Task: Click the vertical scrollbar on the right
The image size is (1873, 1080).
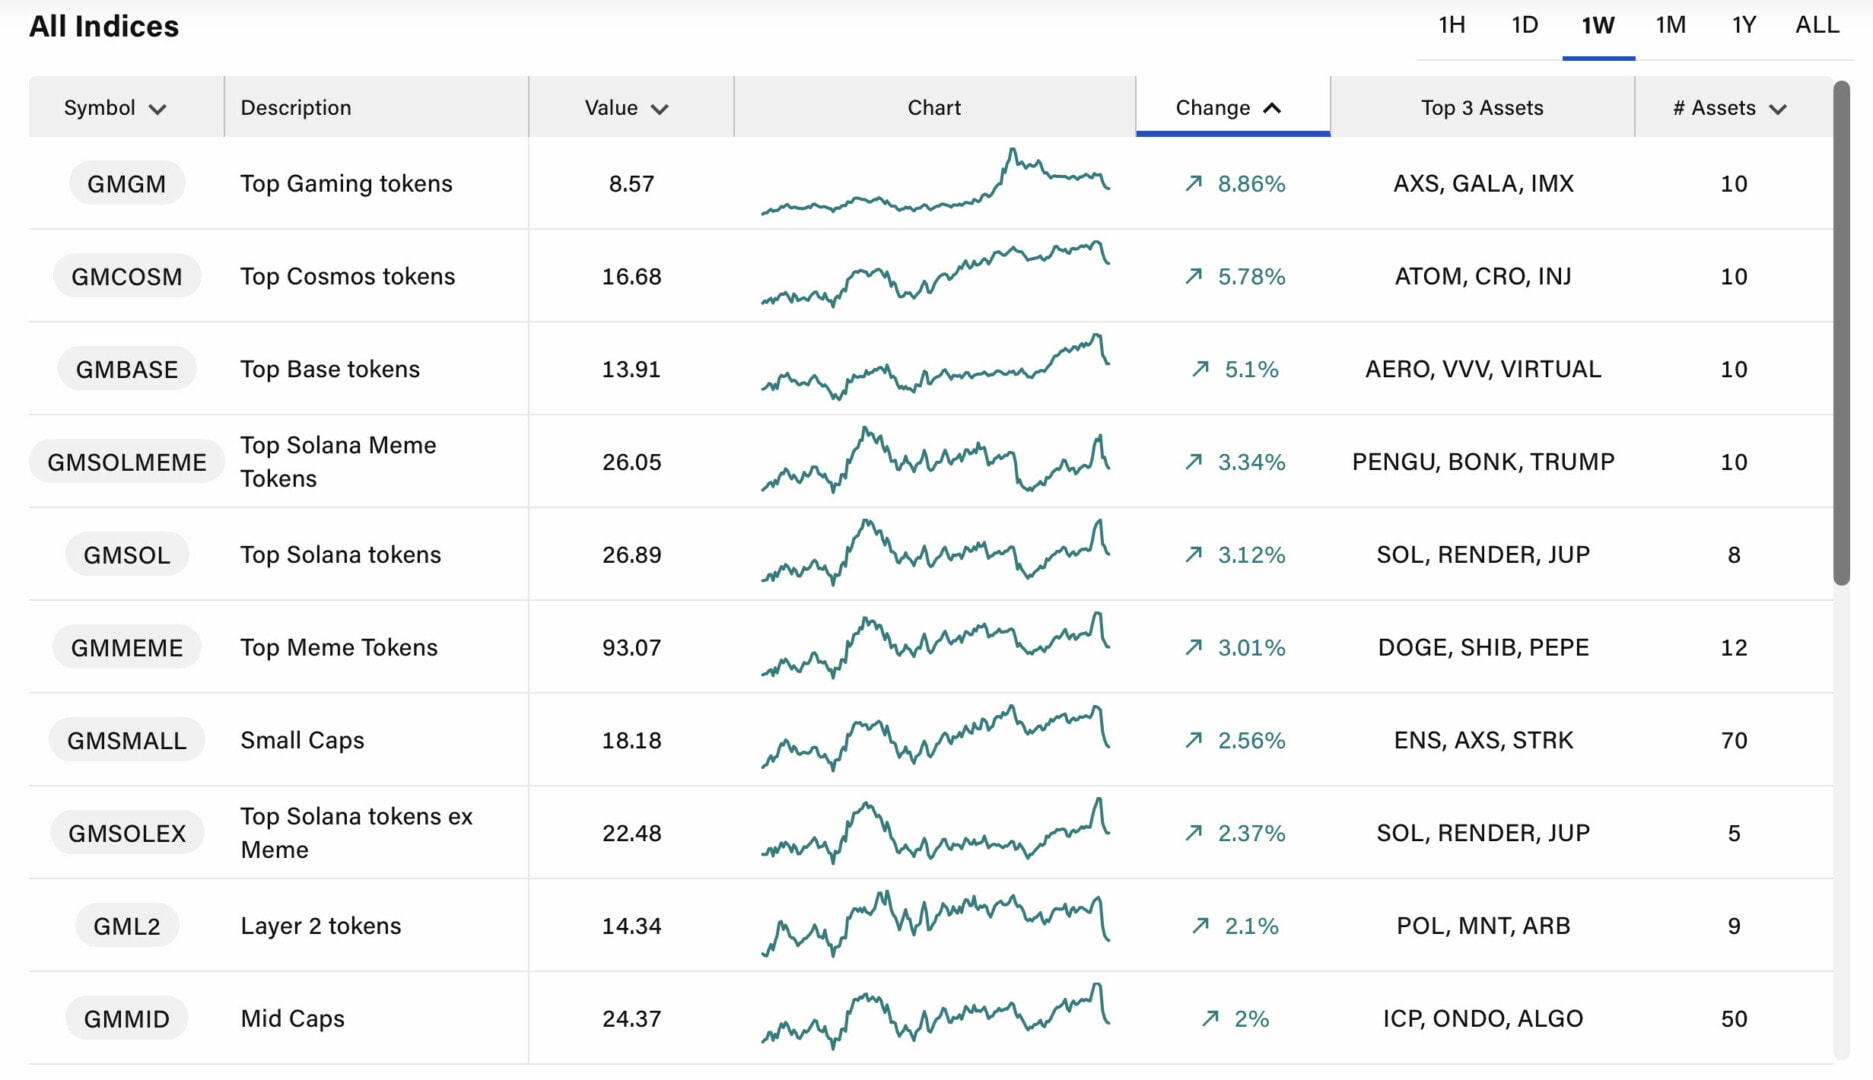Action: (1845, 330)
